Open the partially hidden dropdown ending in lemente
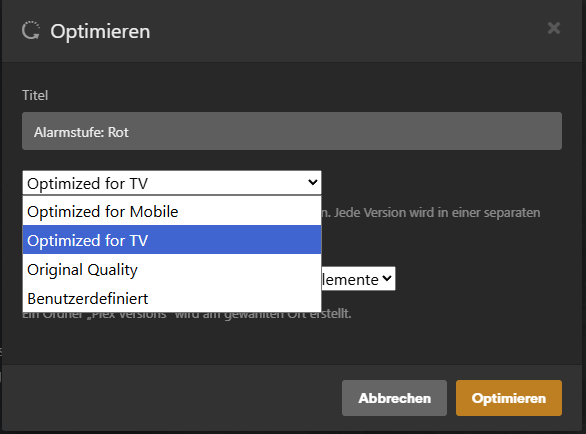 358,279
